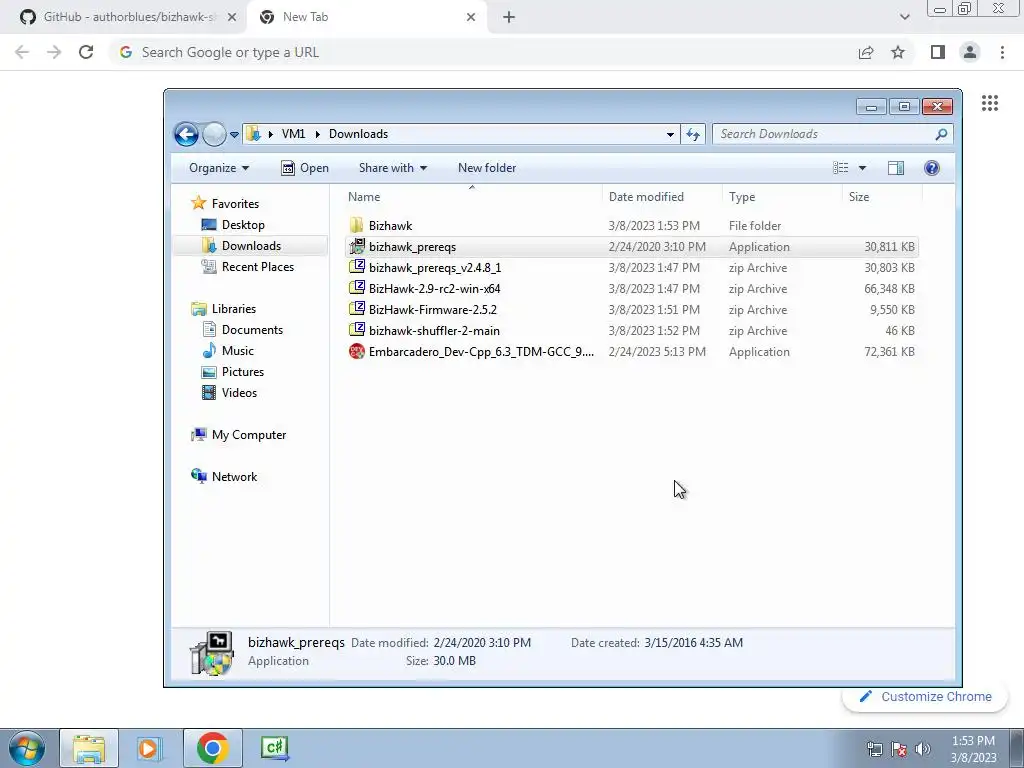The width and height of the screenshot is (1024, 768).
Task: Open the Share with menu
Action: pyautogui.click(x=392, y=168)
